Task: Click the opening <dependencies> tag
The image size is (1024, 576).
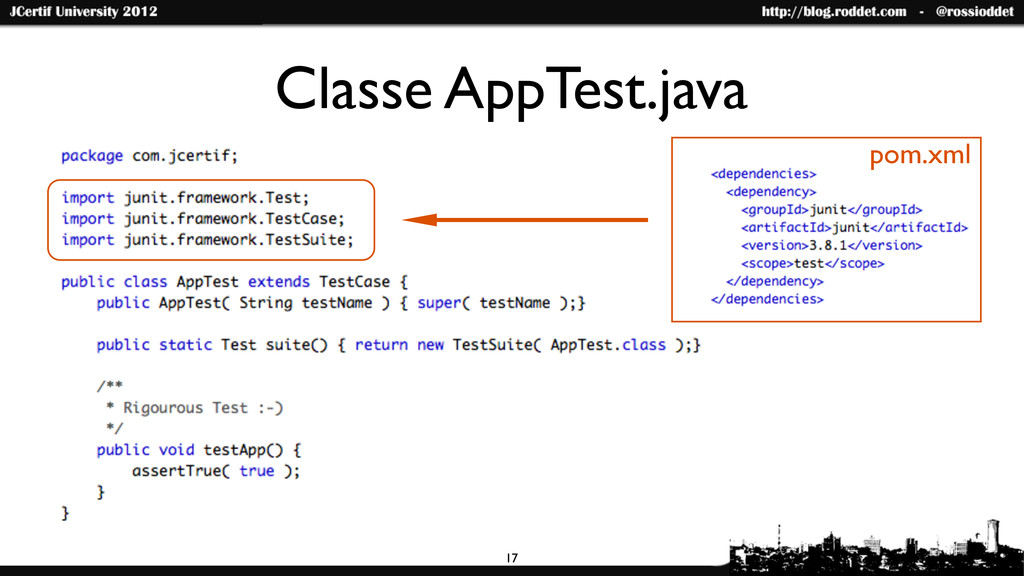Action: coord(763,174)
